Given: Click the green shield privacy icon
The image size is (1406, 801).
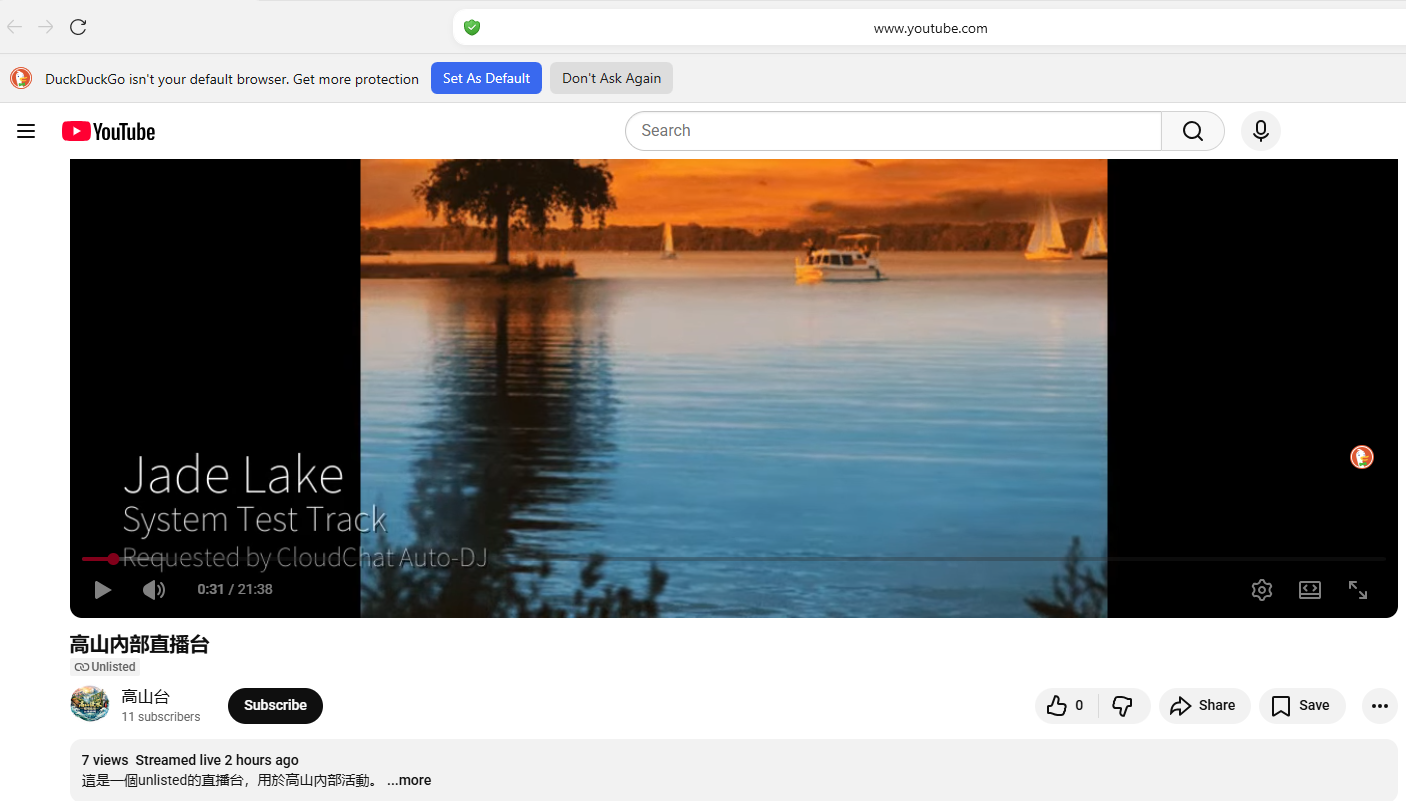Looking at the screenshot, I should click(472, 28).
